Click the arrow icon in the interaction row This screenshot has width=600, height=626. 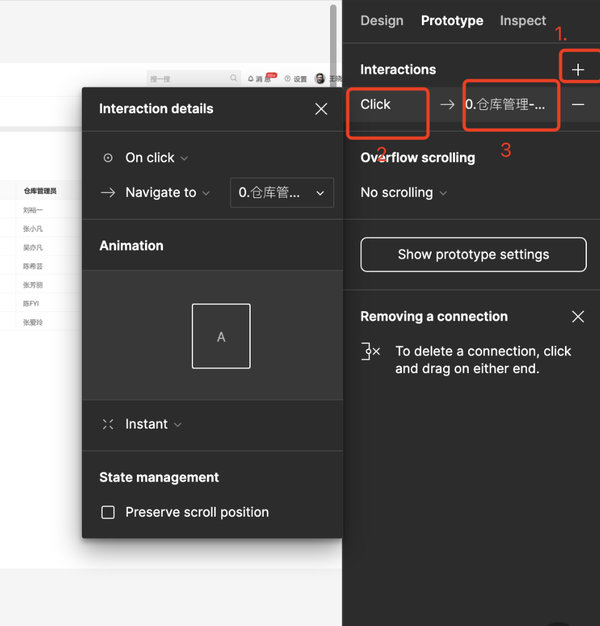point(447,105)
